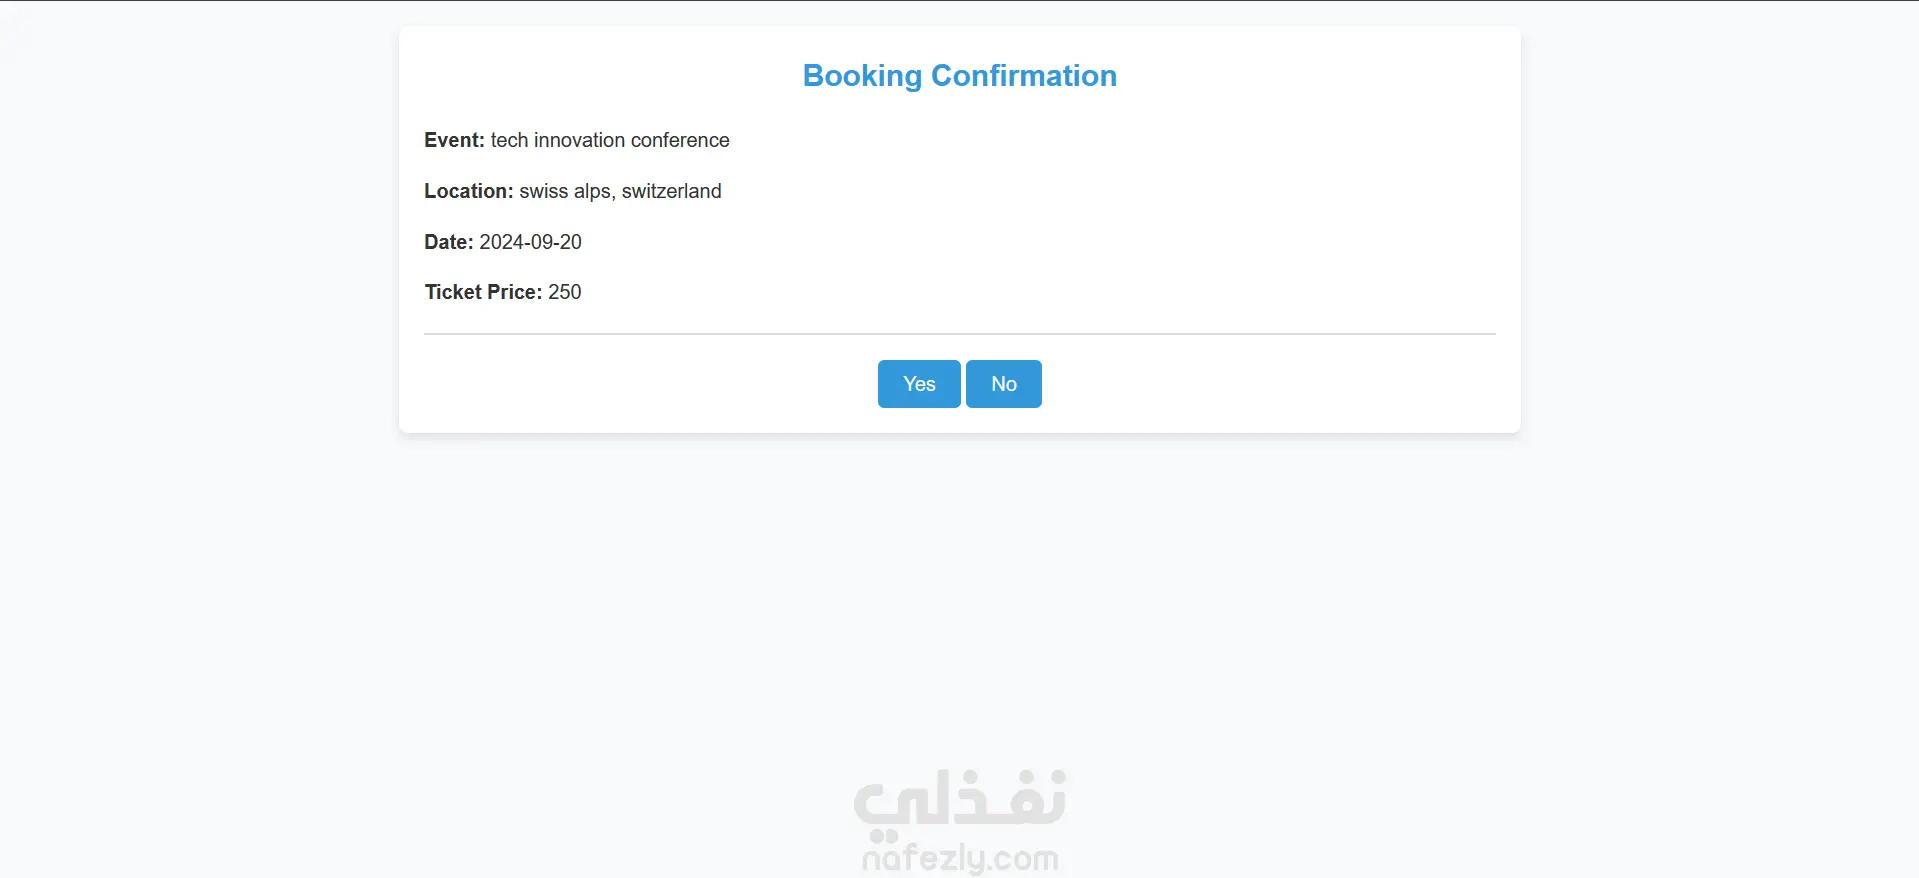Screen dimensions: 1919x878
Task: Click the 2024-09-20 date value
Action: tap(530, 242)
